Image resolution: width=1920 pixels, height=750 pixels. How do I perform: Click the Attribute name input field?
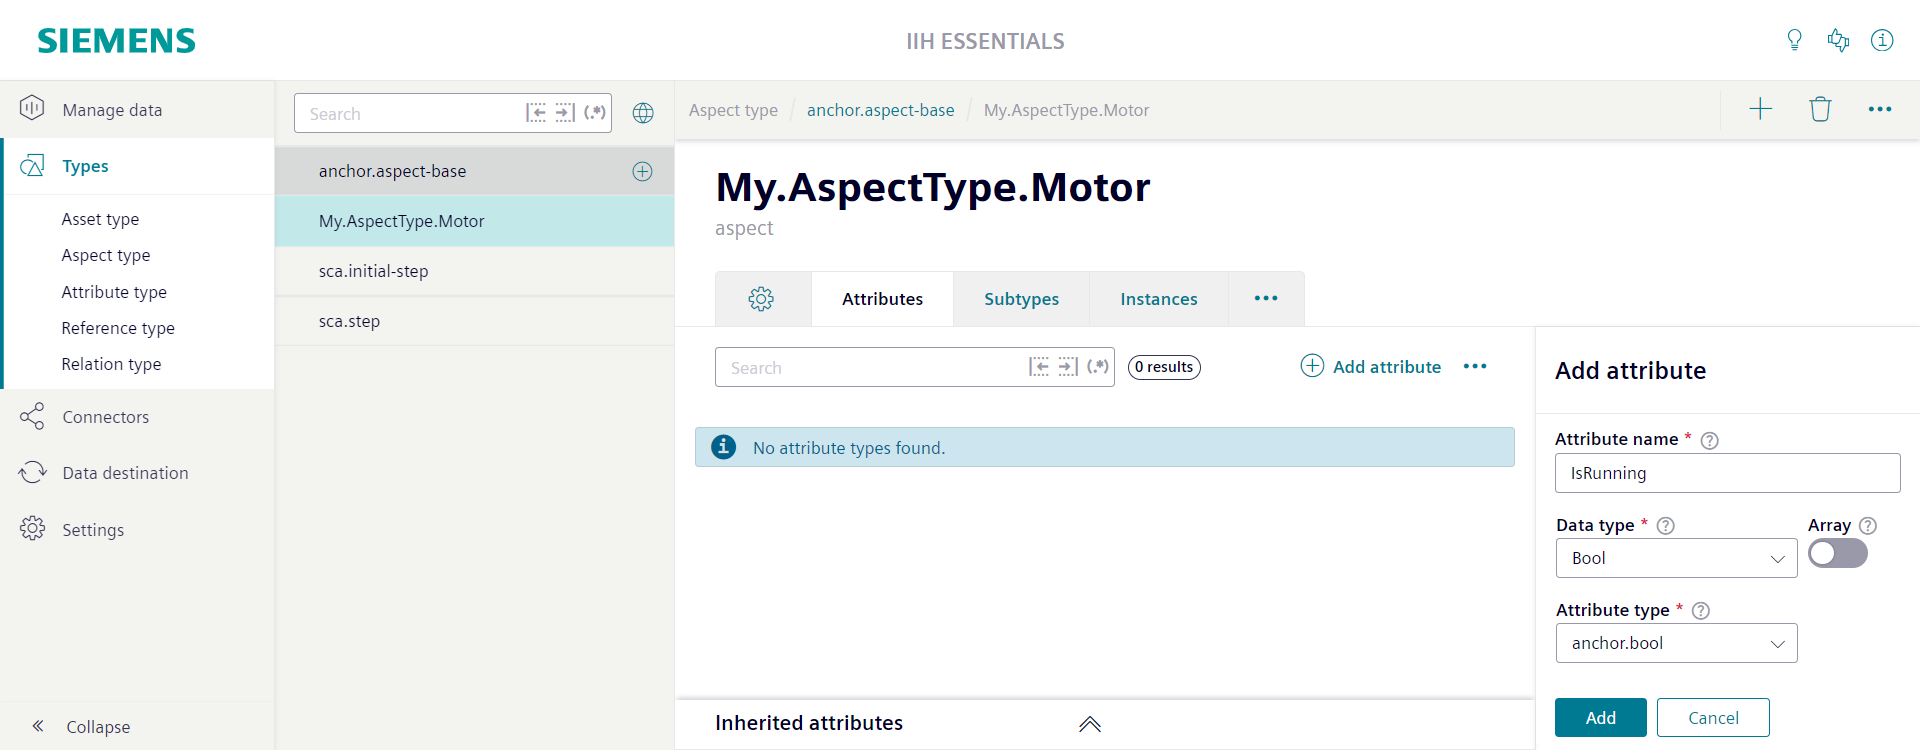1727,473
